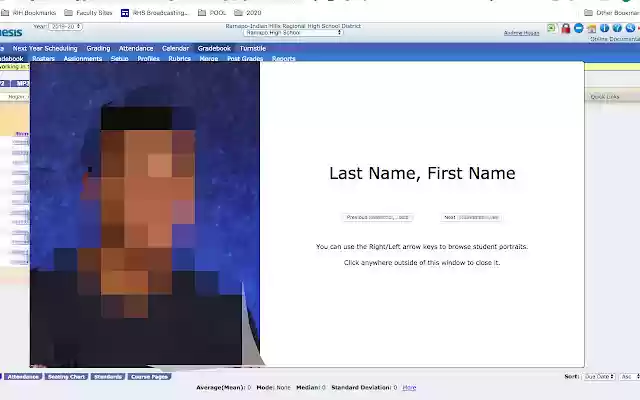640x400 pixels.
Task: Open the school Year dropdown
Action: [65, 27]
